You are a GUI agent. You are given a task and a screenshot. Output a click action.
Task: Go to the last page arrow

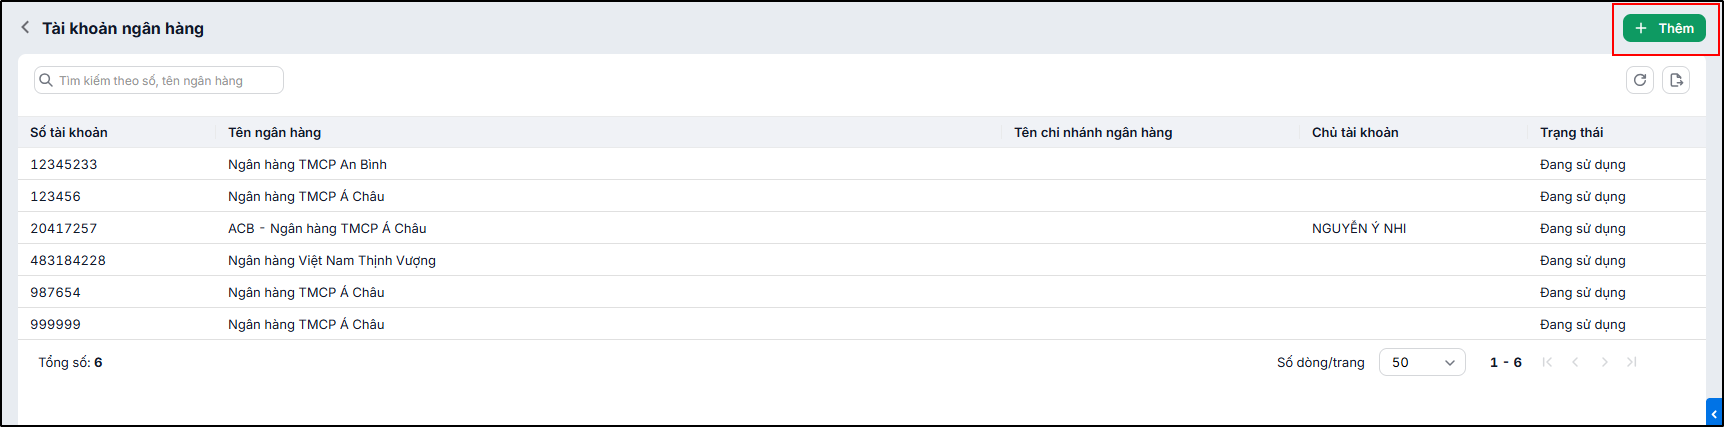pyautogui.click(x=1632, y=362)
